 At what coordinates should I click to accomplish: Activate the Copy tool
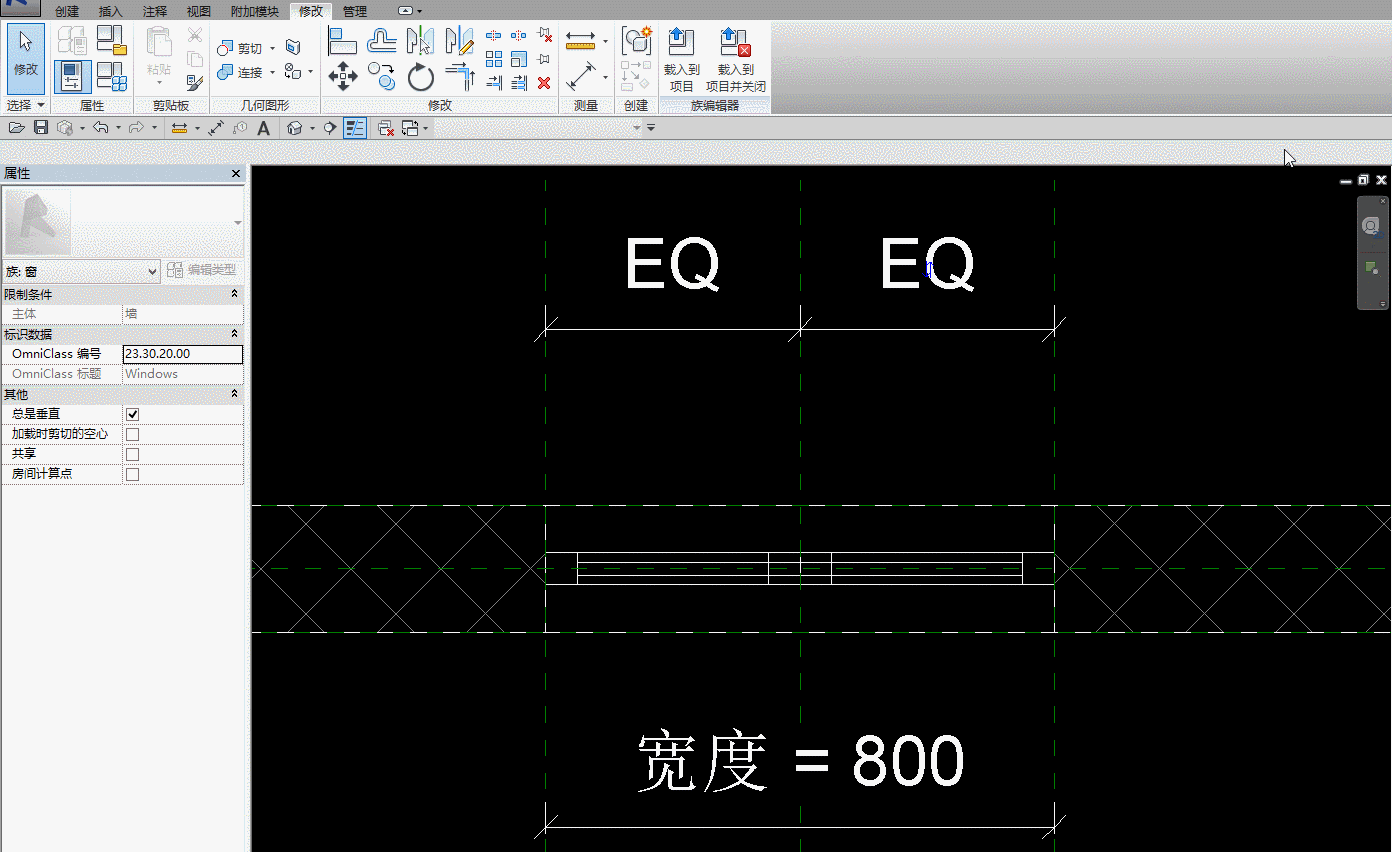coord(381,77)
